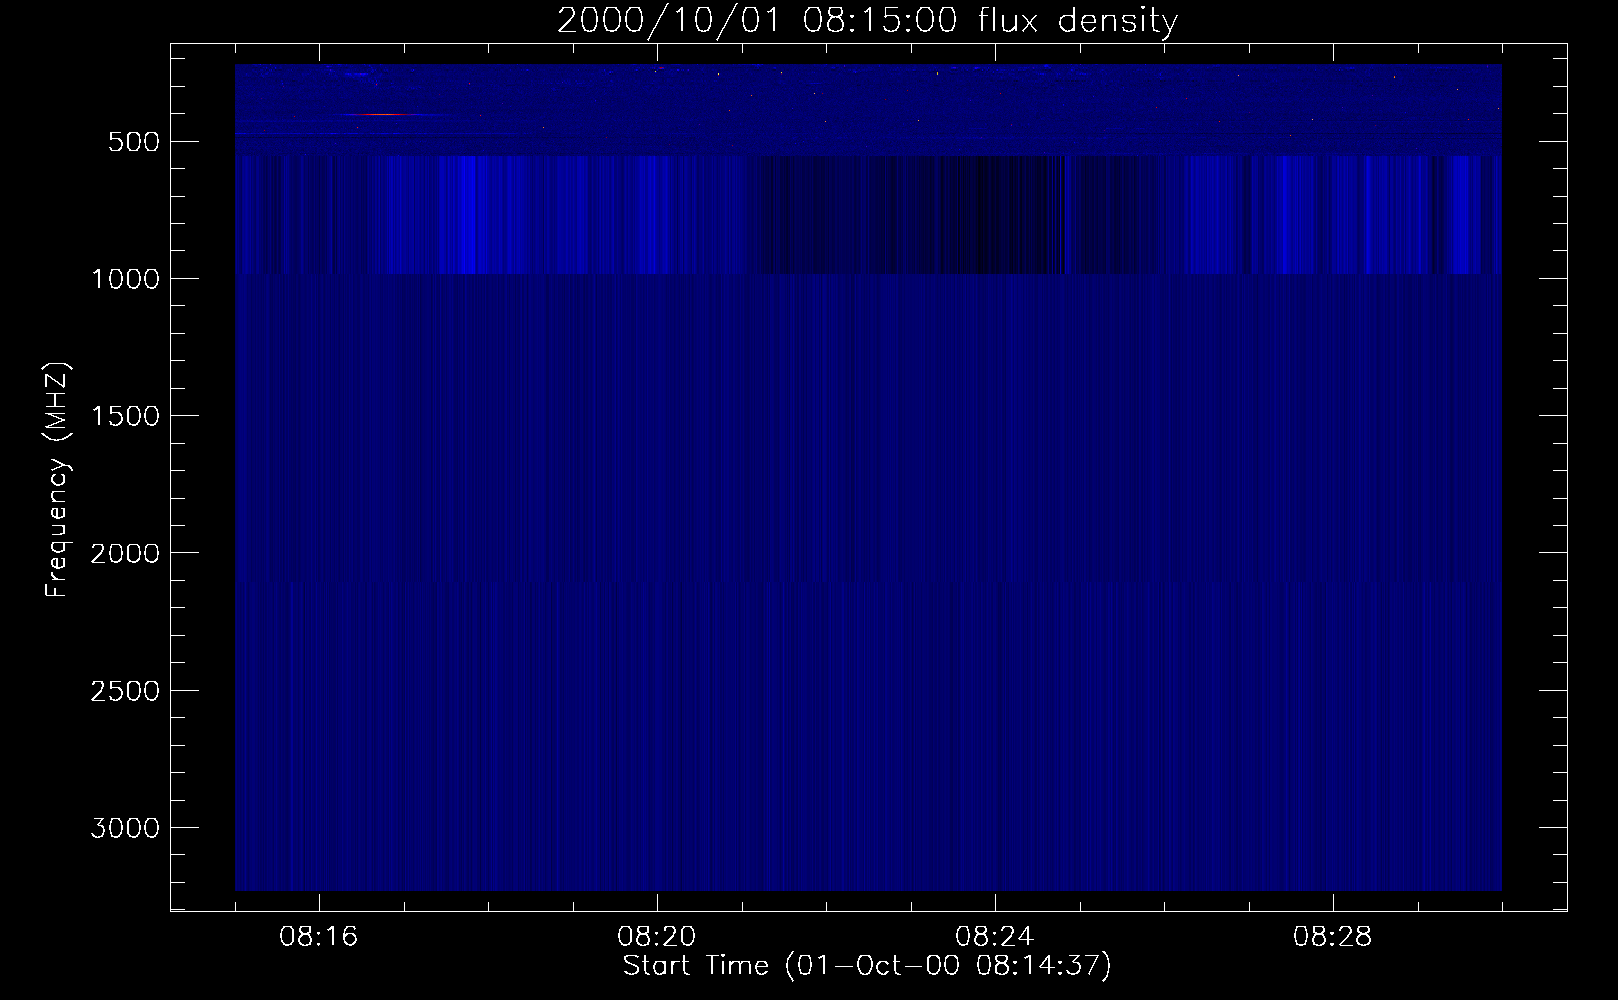Click the 08:20 time axis label
Screen dimensions: 1618x1000
[656, 937]
